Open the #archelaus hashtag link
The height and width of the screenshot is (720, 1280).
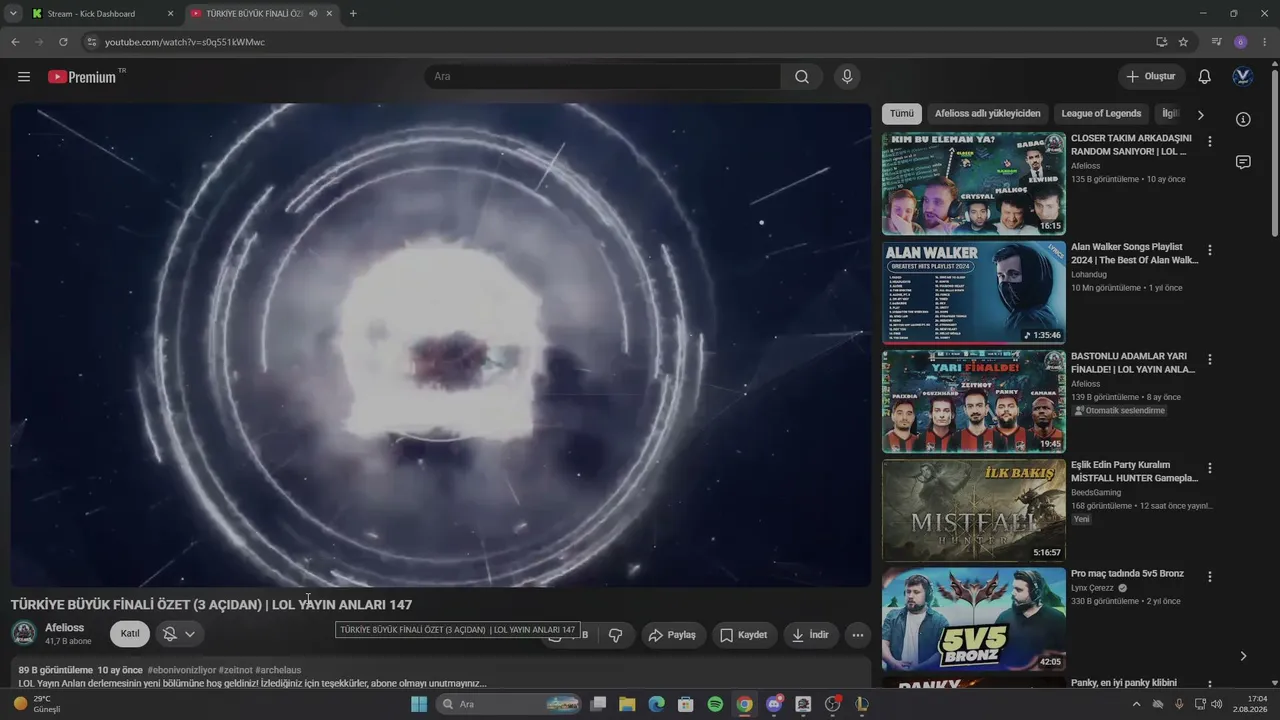click(x=278, y=670)
